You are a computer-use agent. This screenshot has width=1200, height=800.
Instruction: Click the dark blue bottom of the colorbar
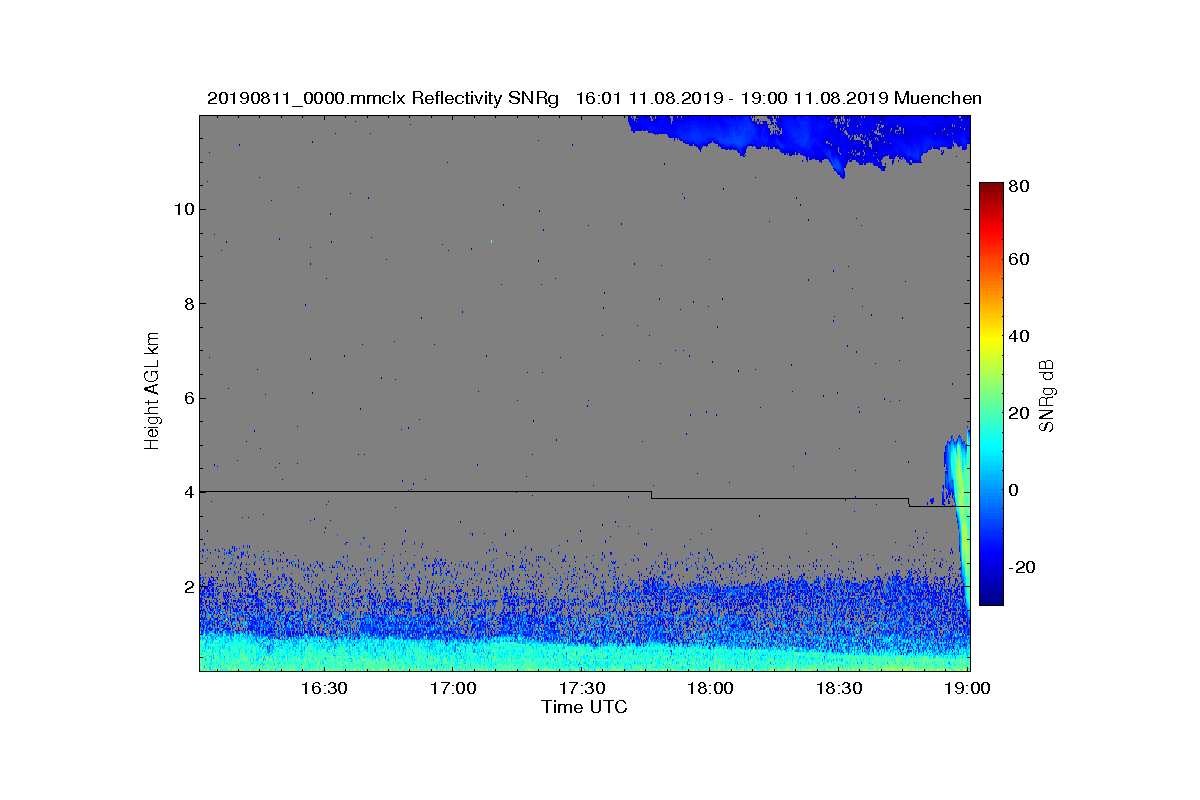point(990,595)
